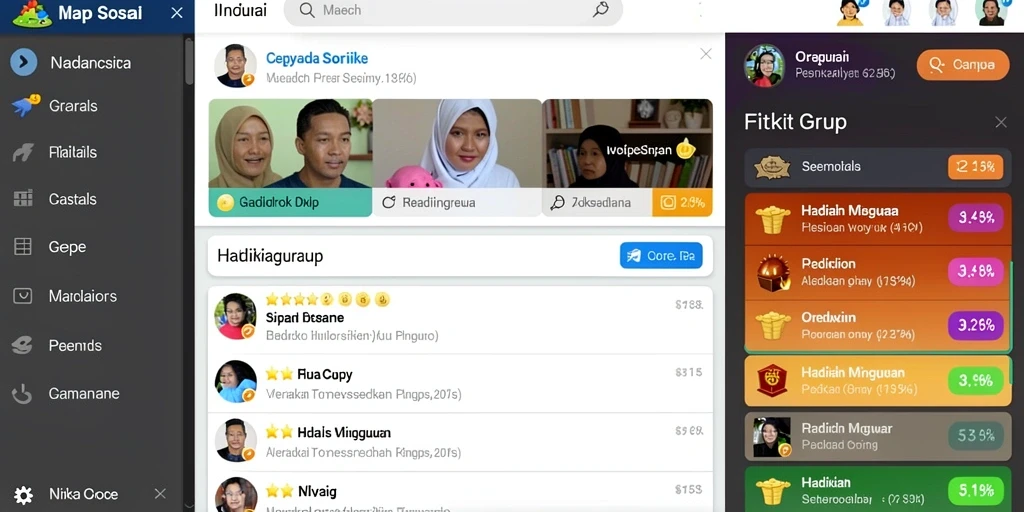Click the Sipari Btsane avatar
This screenshot has width=1024, height=512.
click(235, 316)
